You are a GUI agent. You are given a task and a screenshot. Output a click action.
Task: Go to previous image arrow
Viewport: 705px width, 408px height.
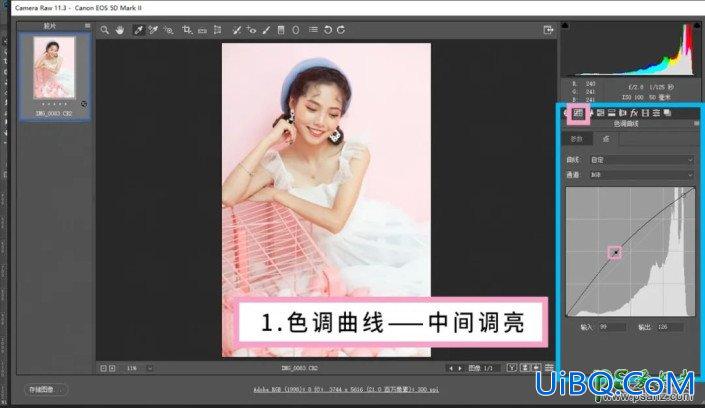(x=451, y=368)
